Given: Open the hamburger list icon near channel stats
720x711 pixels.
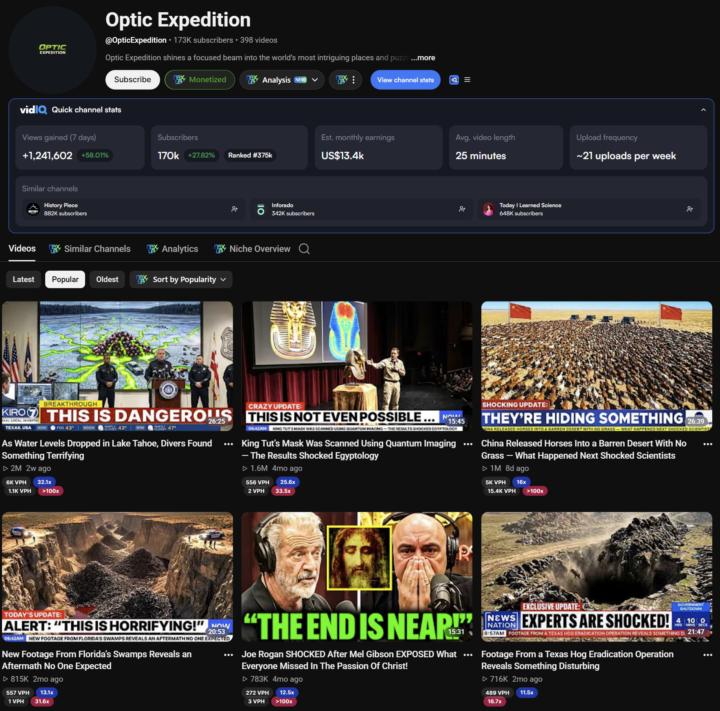Looking at the screenshot, I should [x=467, y=80].
